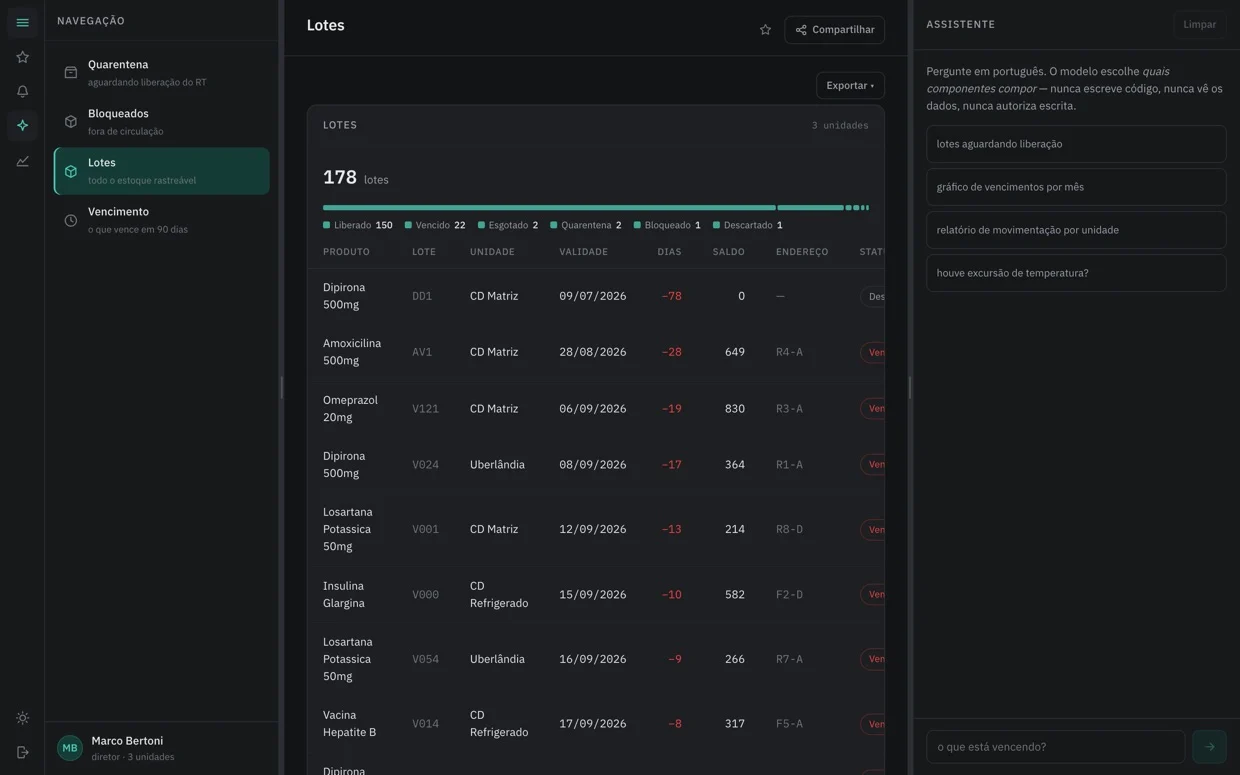Choose suggestion "houve excursão de temperatura?"
The height and width of the screenshot is (775, 1240).
[1076, 273]
